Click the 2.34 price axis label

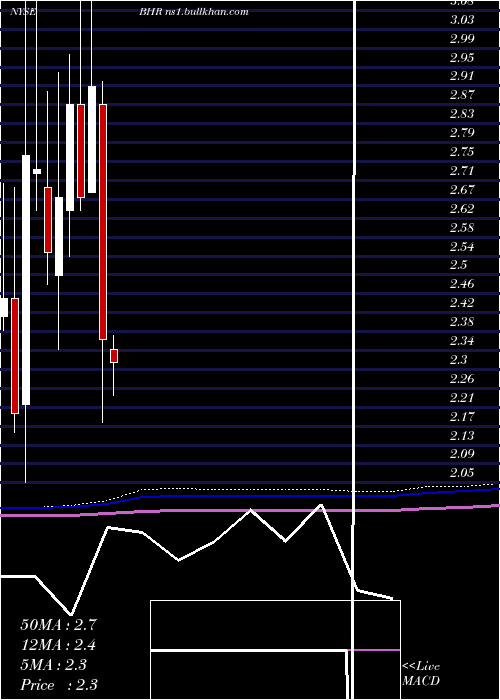pyautogui.click(x=462, y=341)
